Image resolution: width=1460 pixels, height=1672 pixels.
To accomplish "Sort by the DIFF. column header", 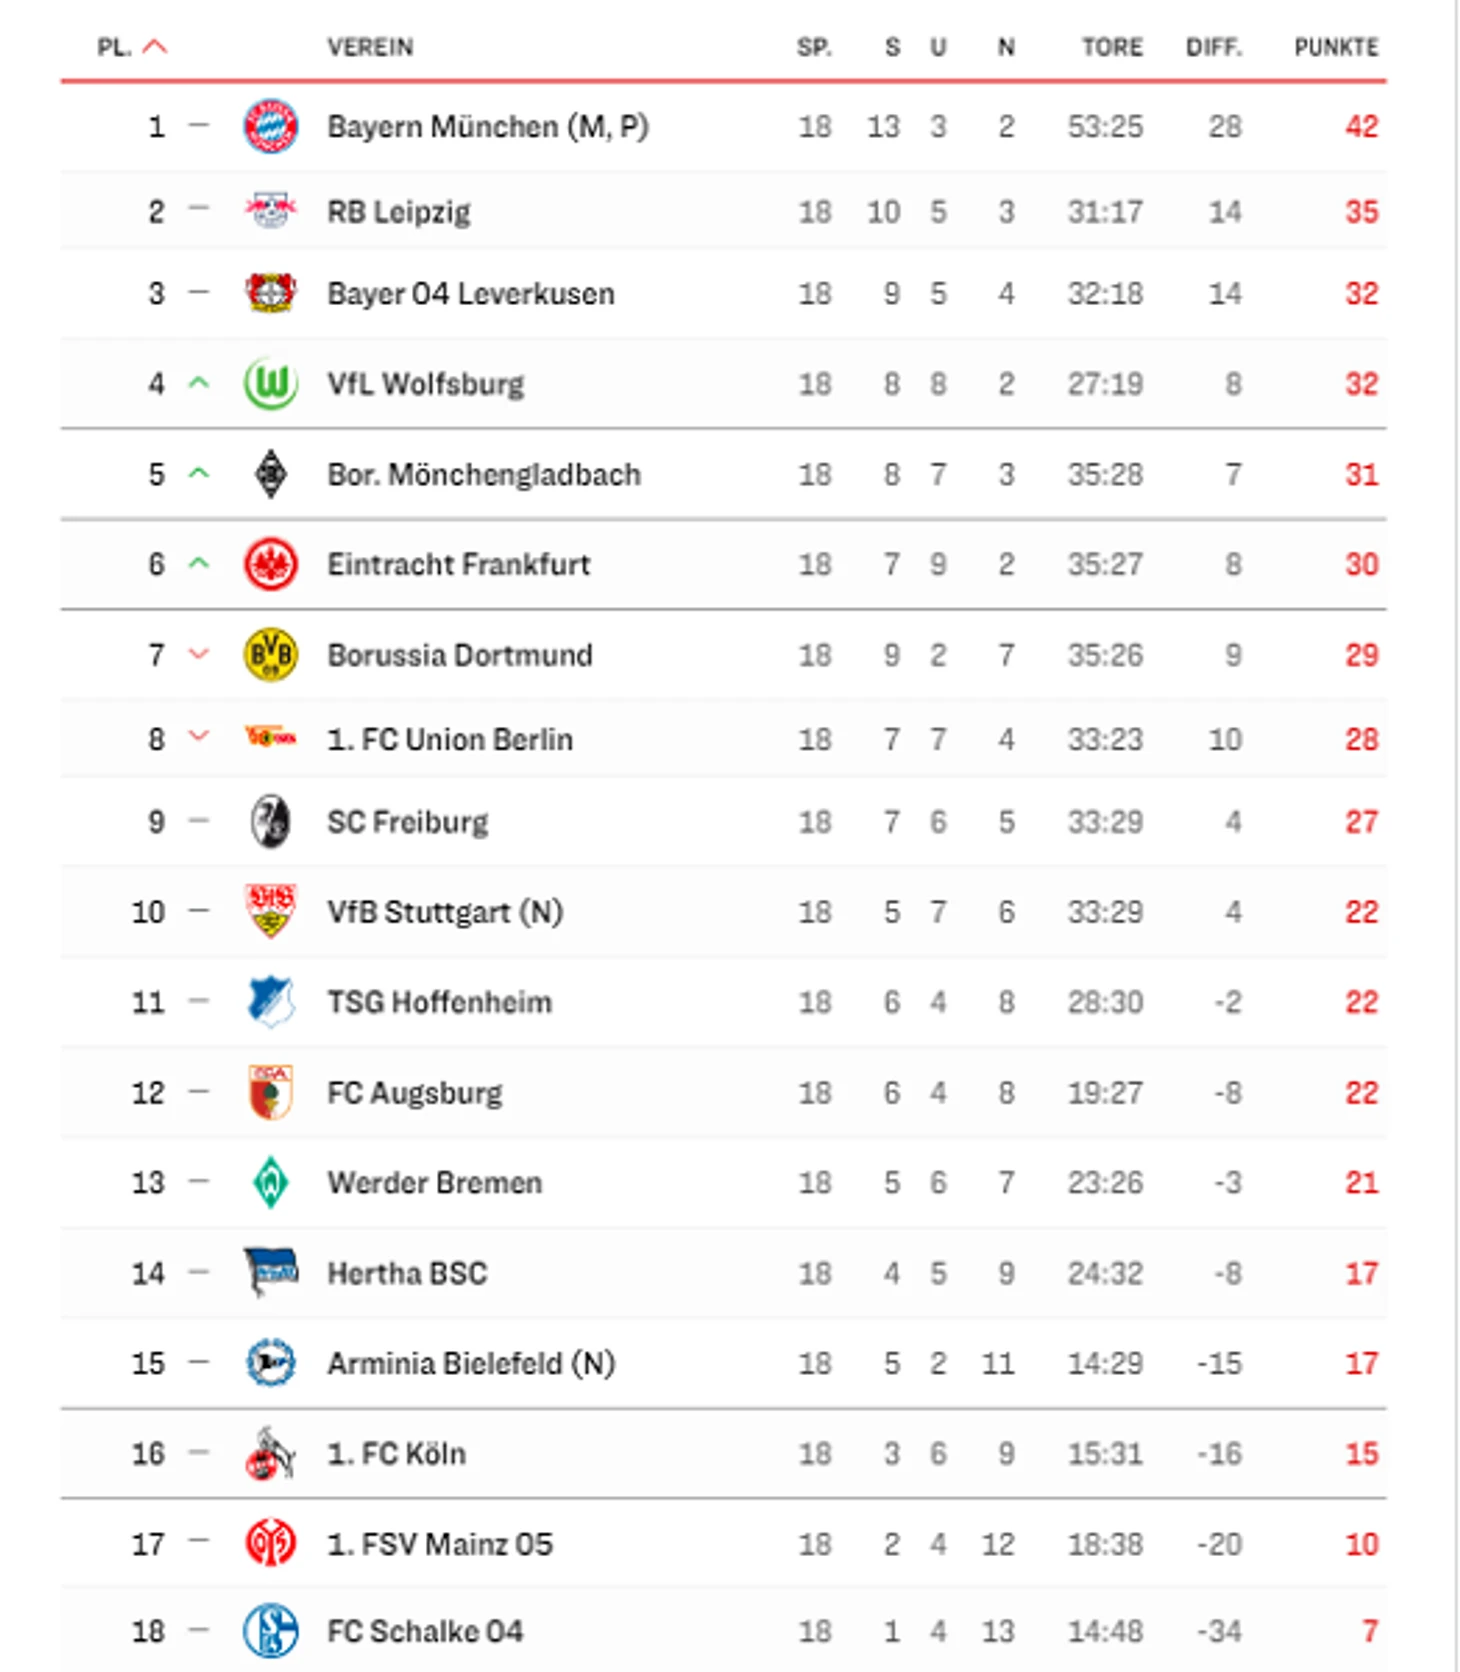I will point(1213,47).
